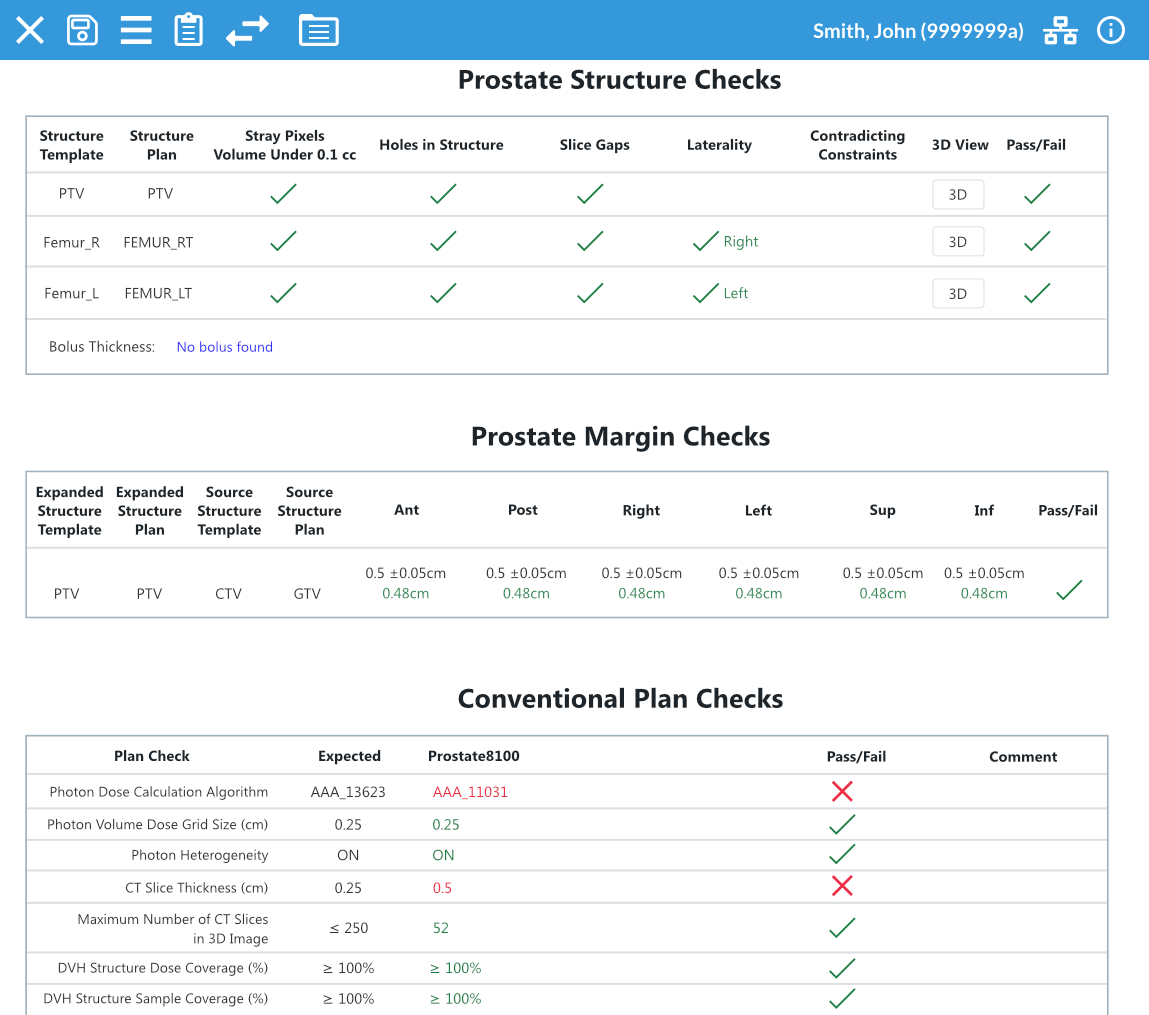Click the Pass/Fail checkmark in Prostate Margin Checks
The height and width of the screenshot is (1015, 1149).
coord(1068,590)
